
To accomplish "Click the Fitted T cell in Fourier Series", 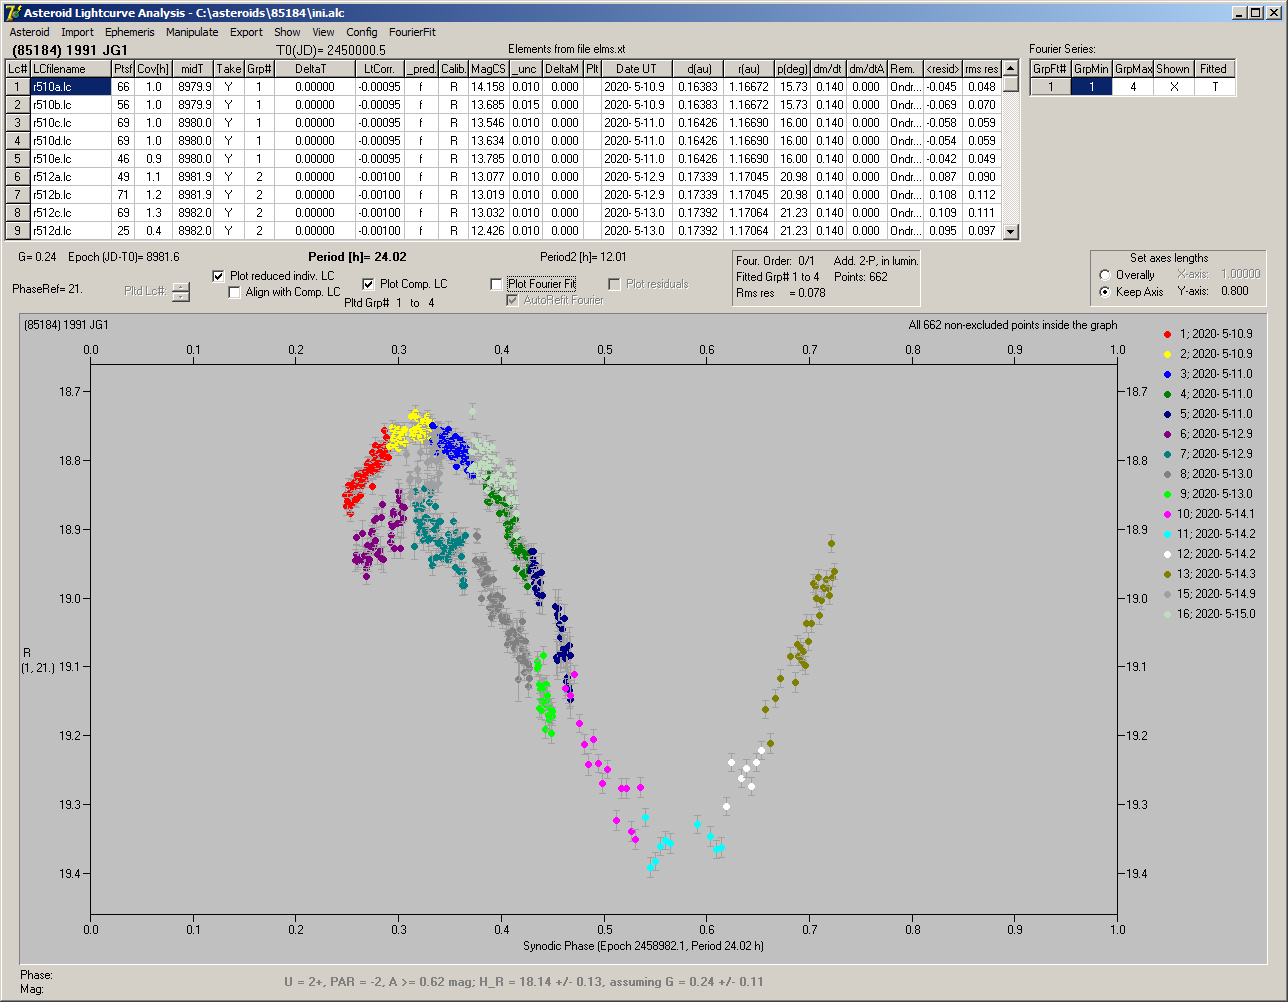I will (x=1214, y=87).
